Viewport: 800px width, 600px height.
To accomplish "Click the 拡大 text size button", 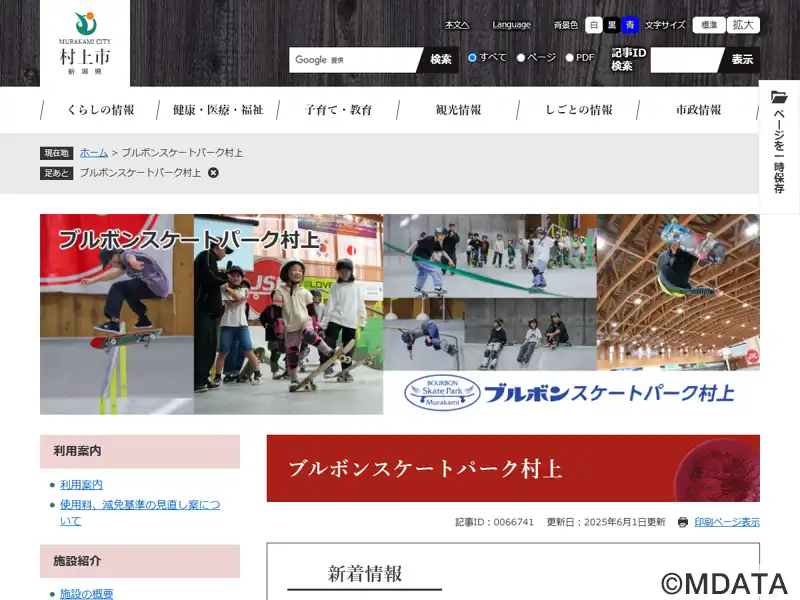I will (x=742, y=25).
